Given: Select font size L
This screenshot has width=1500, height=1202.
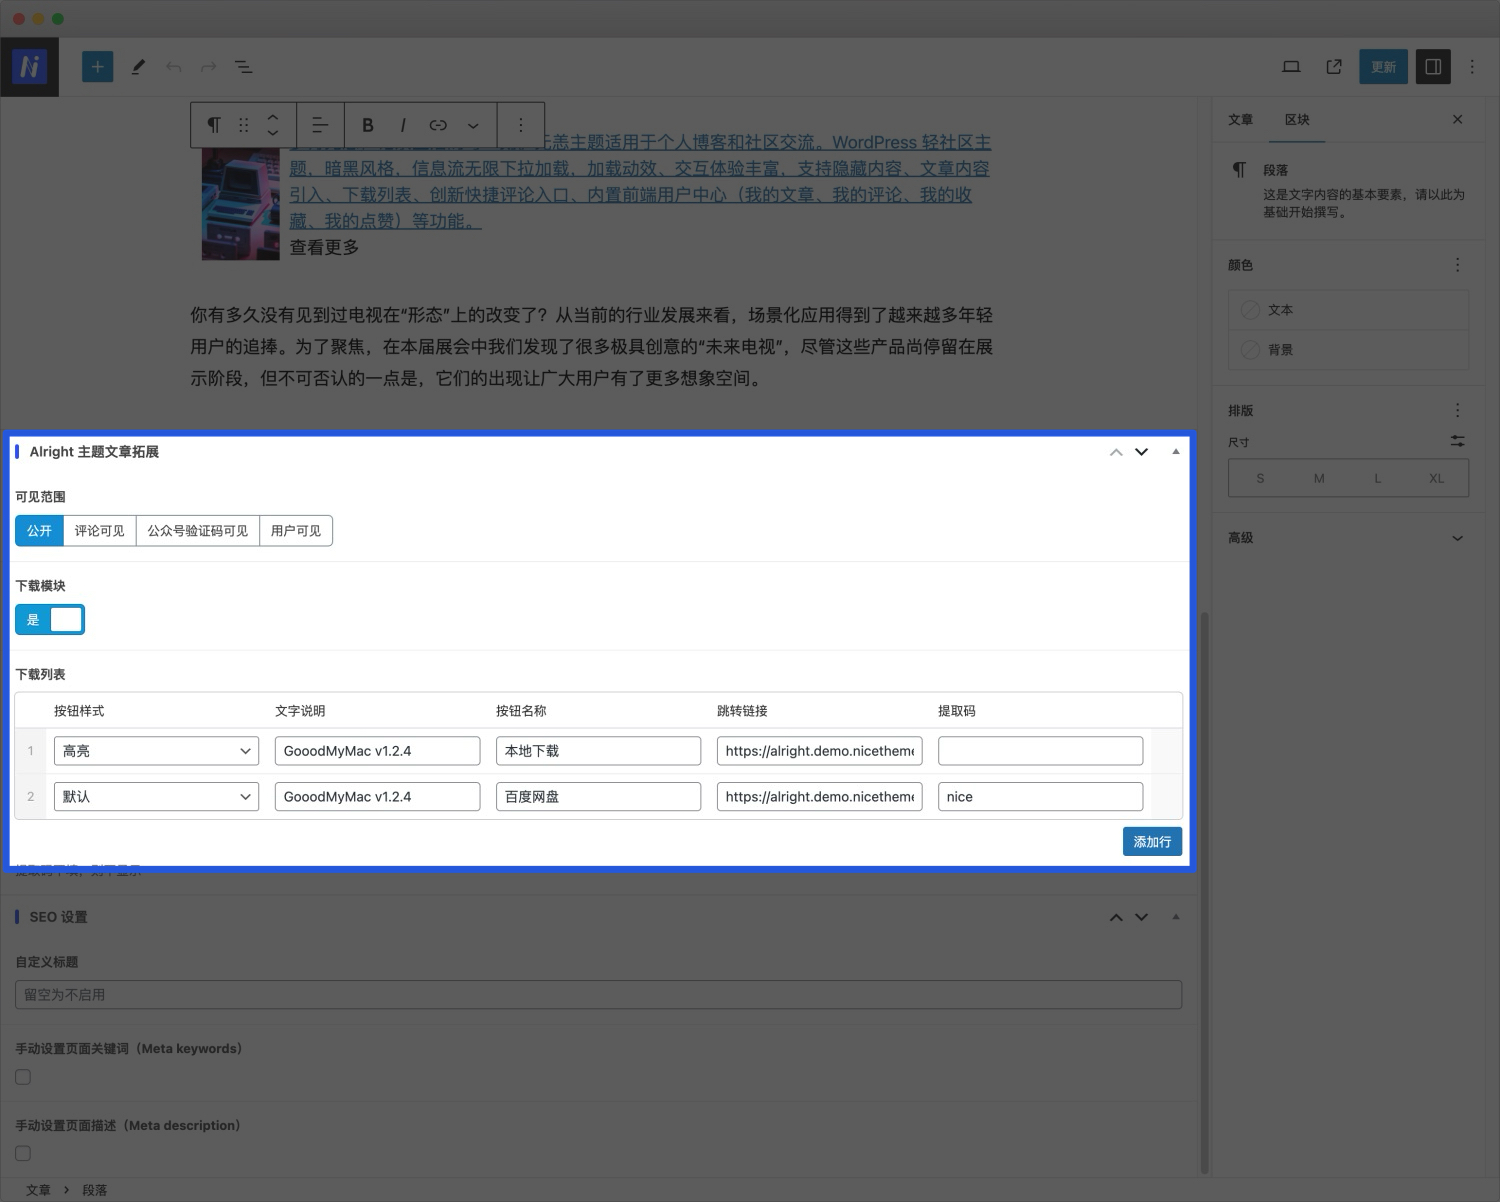Looking at the screenshot, I should pyautogui.click(x=1378, y=478).
